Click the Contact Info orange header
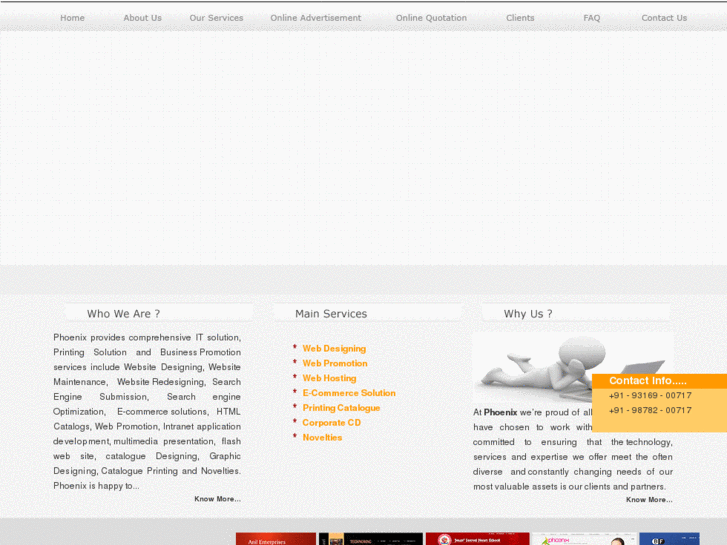This screenshot has width=727, height=545. pos(659,381)
